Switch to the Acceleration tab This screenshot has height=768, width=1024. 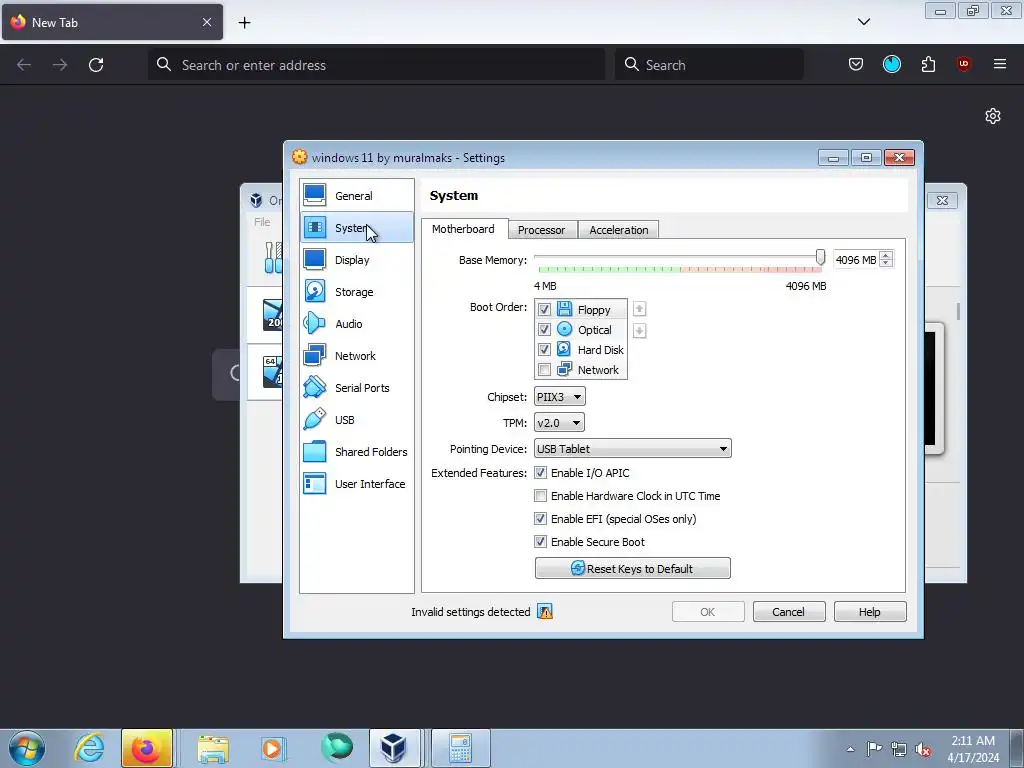coord(618,230)
